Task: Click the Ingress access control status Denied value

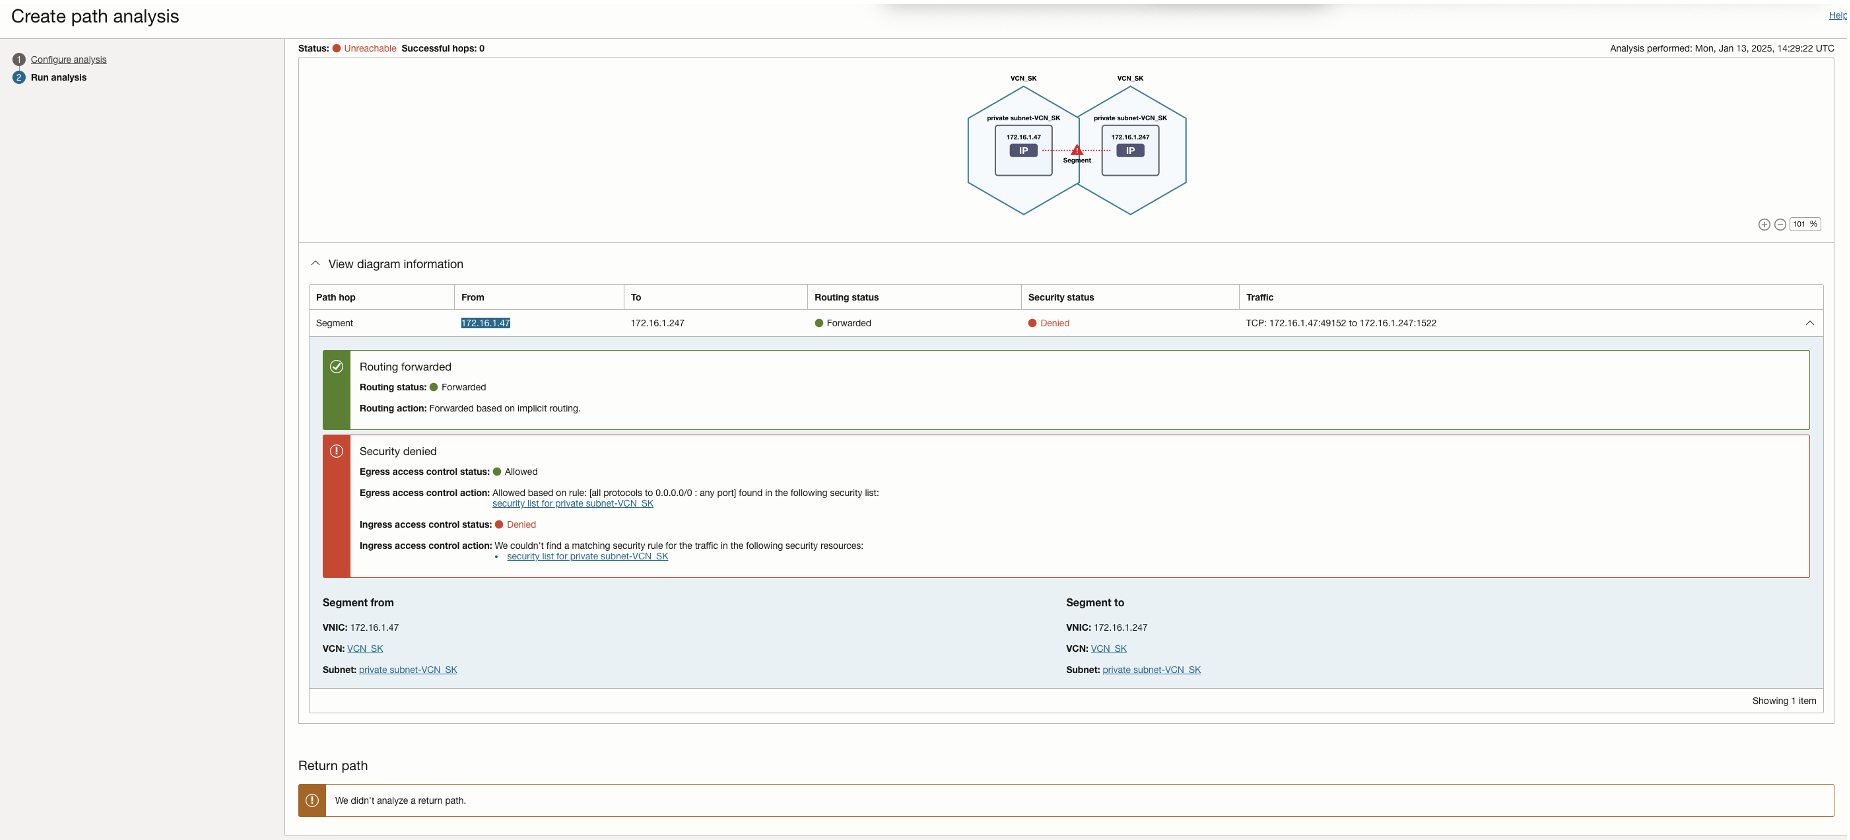Action: 521,525
